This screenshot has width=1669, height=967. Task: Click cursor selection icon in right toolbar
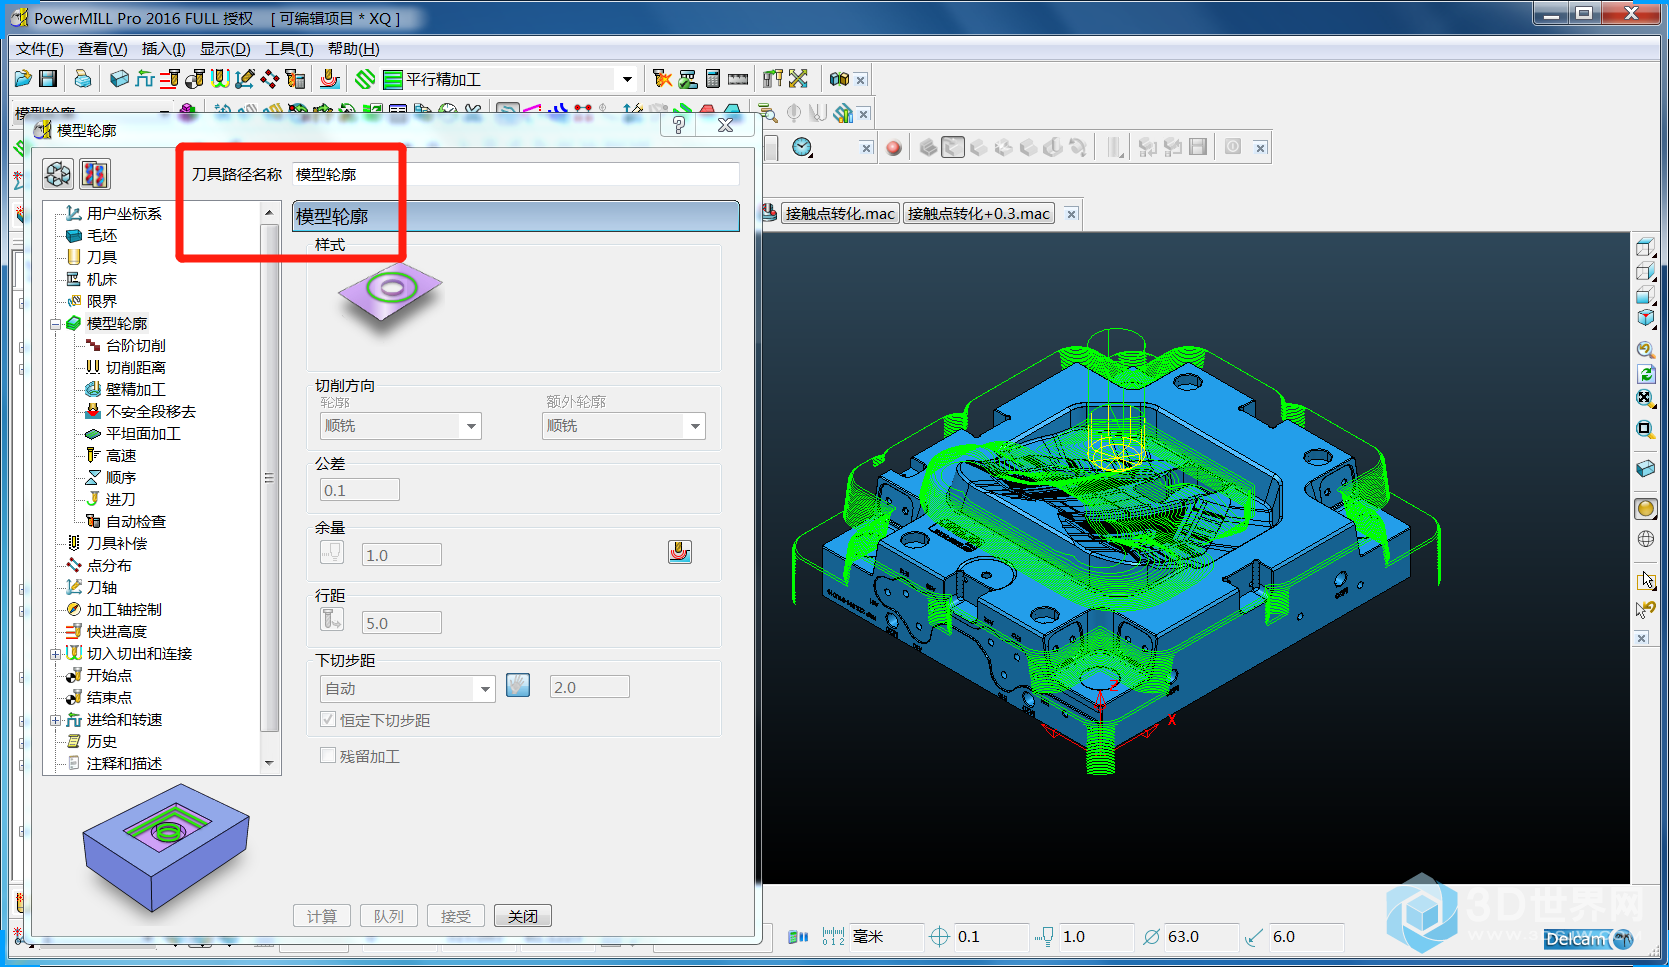coord(1646,580)
